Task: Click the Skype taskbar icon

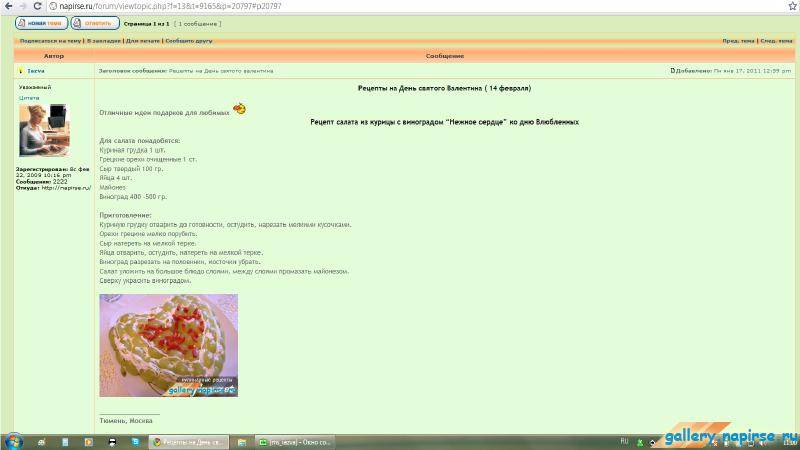Action: click(x=135, y=442)
